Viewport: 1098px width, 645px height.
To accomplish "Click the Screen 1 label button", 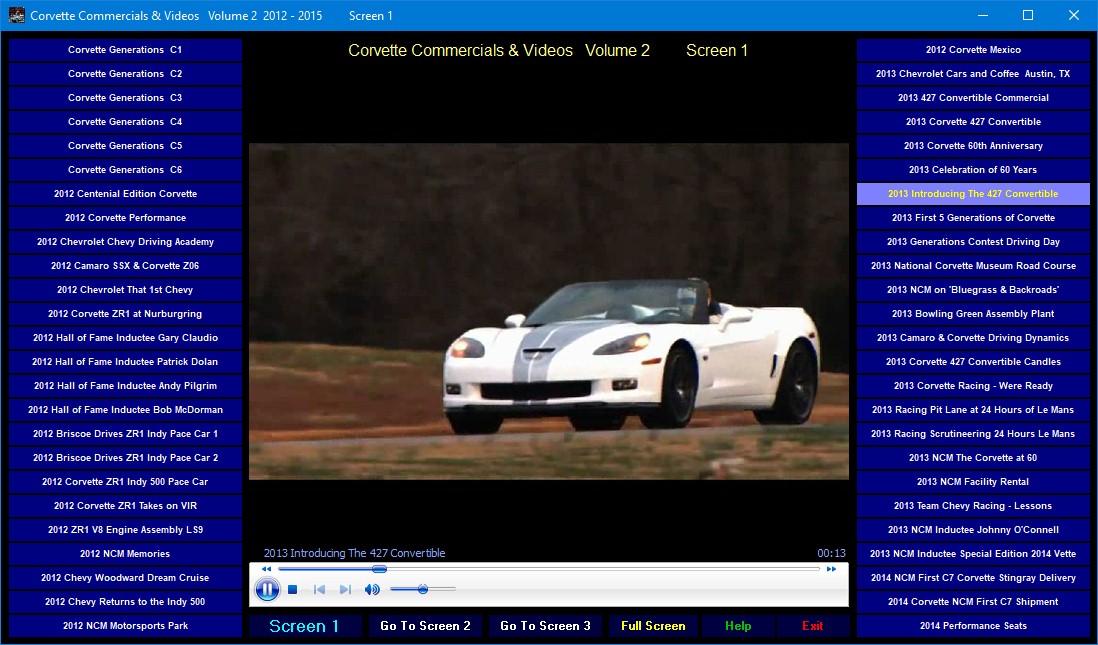I will pos(305,626).
